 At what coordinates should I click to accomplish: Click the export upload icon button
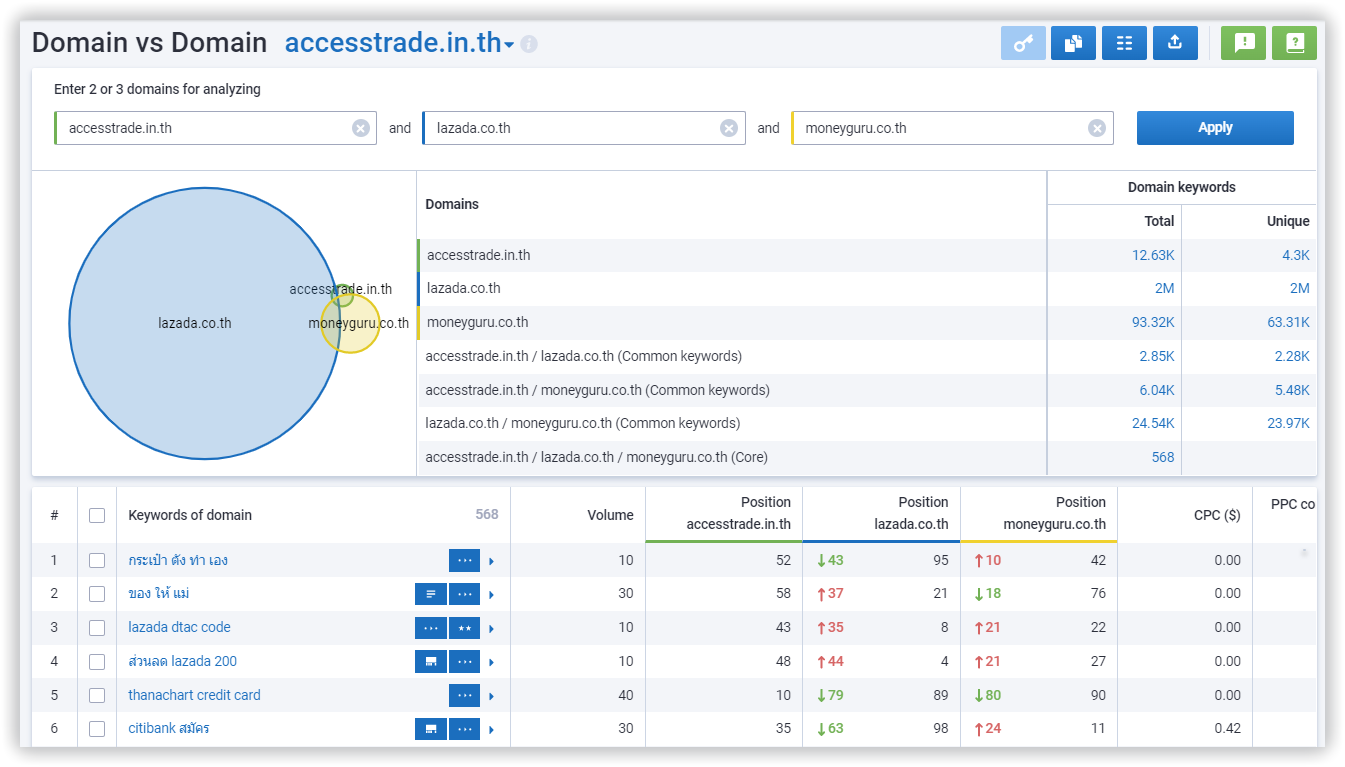[1175, 43]
